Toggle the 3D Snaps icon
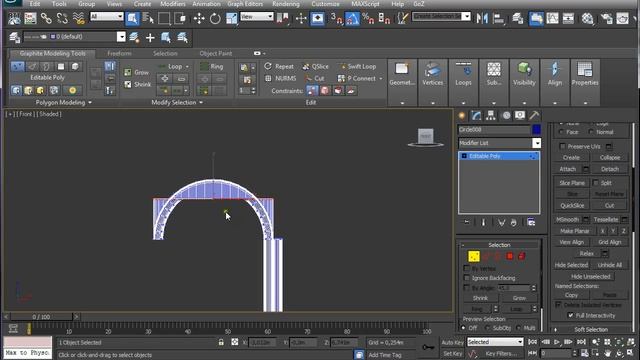 click(x=336, y=18)
